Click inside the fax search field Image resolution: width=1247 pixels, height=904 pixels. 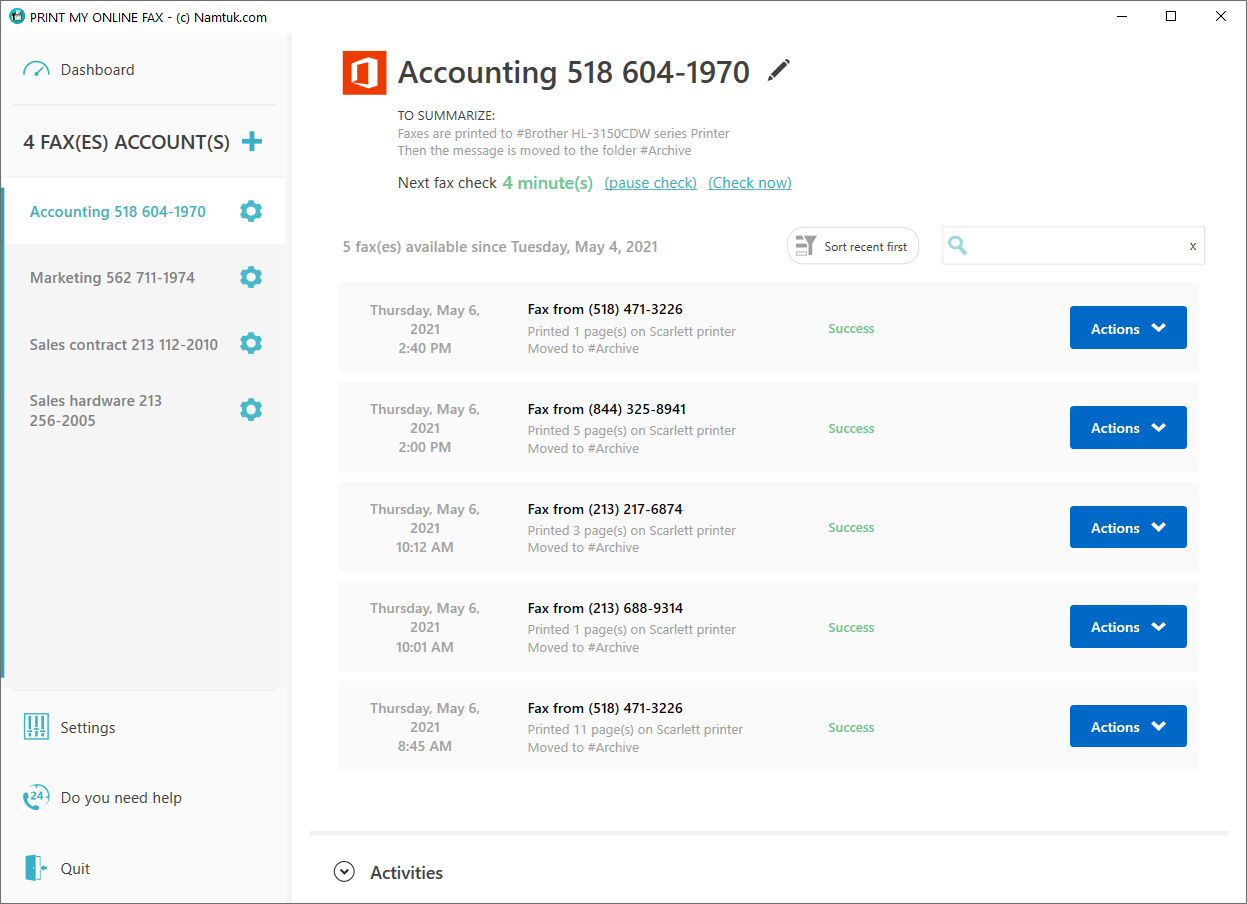tap(1075, 246)
